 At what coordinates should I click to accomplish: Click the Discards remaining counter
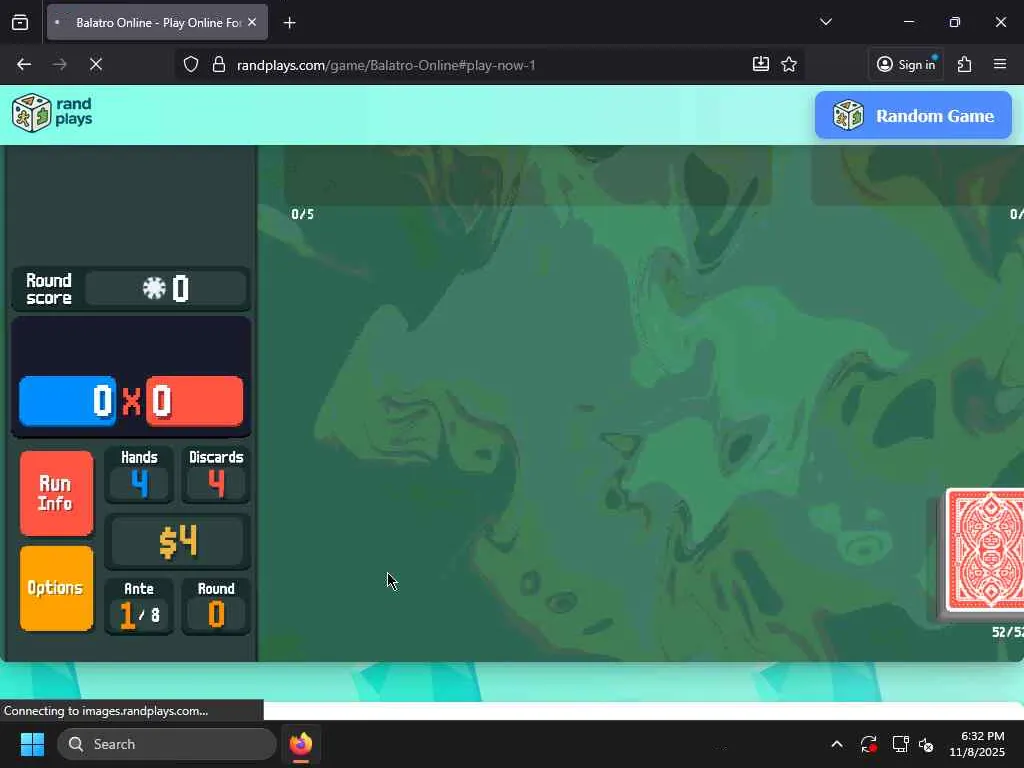[x=216, y=475]
